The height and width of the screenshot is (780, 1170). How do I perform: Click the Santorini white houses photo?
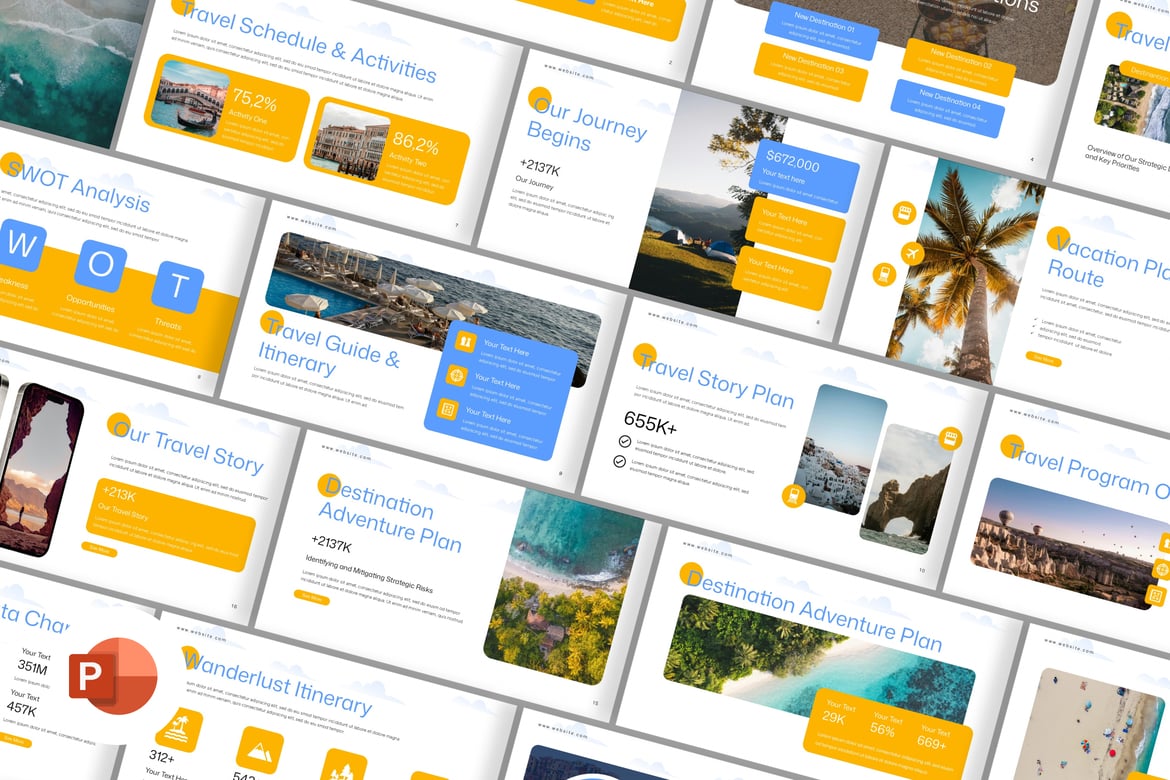click(x=842, y=449)
